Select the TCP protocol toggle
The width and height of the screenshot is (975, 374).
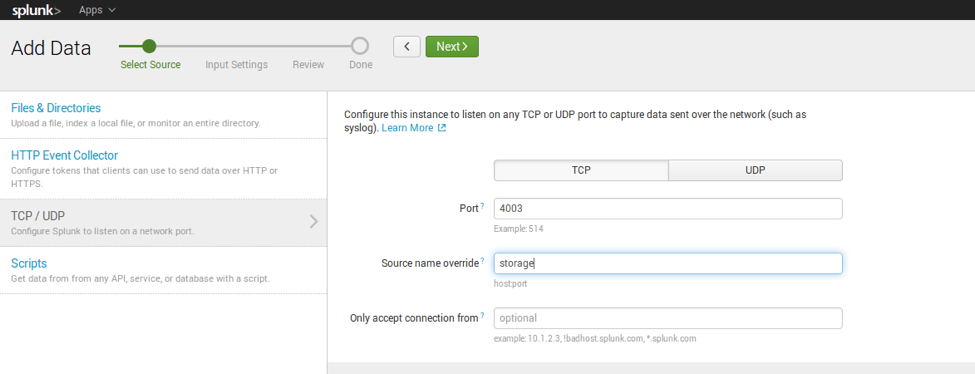tap(581, 171)
